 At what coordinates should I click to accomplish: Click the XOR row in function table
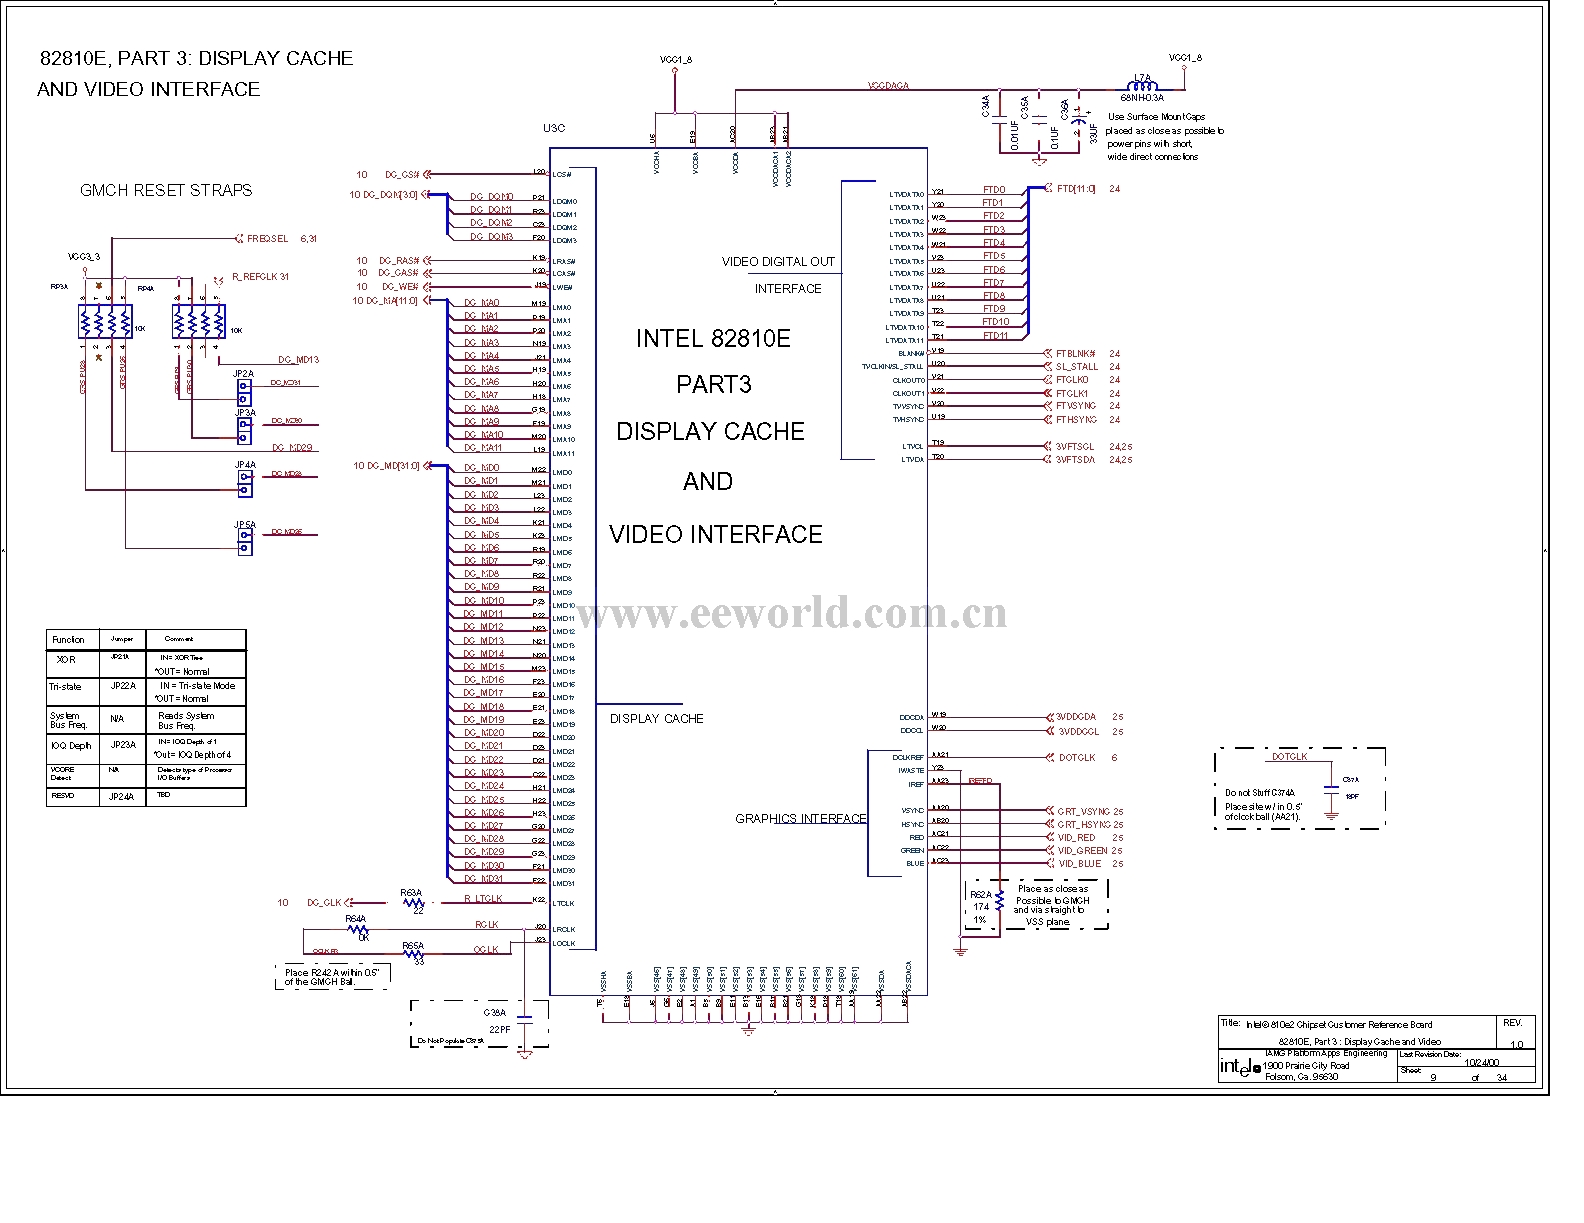click(x=146, y=665)
